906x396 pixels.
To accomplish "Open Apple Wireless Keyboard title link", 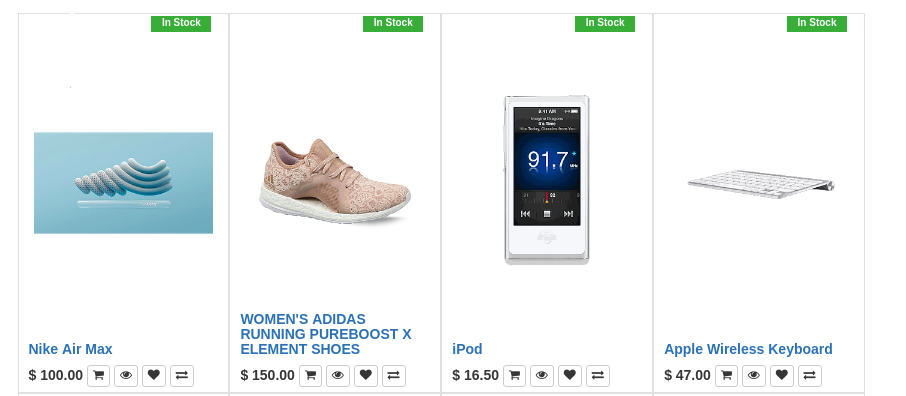I will click(x=748, y=349).
